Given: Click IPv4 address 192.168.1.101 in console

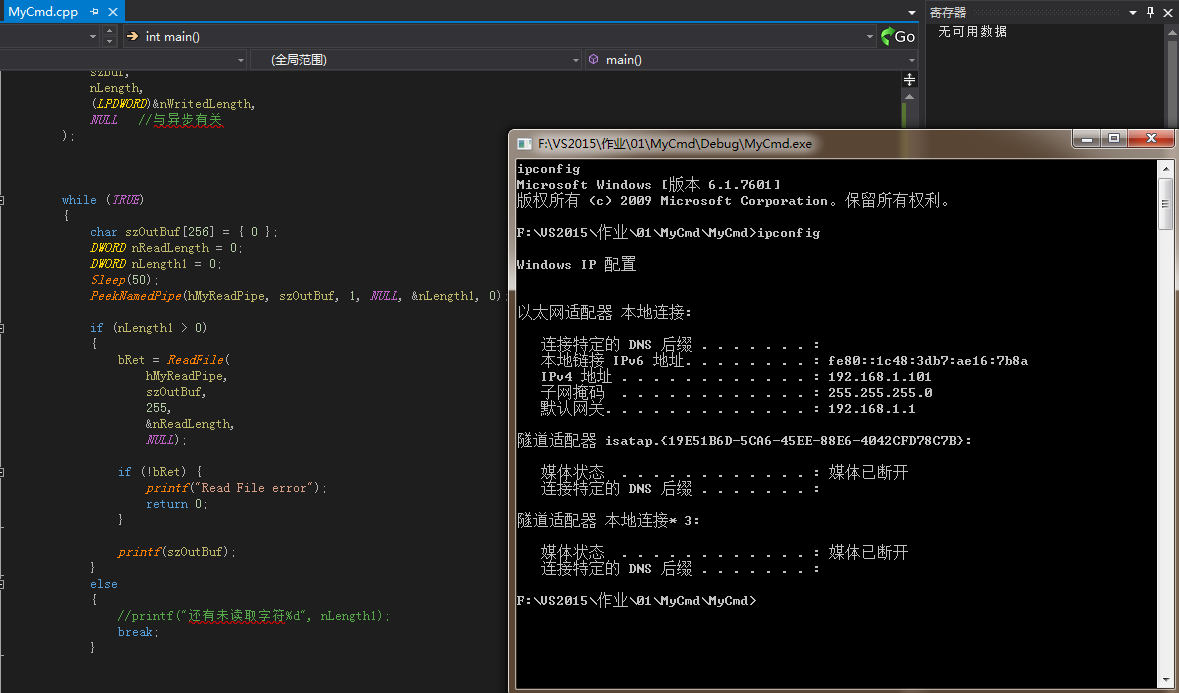Looking at the screenshot, I should [880, 377].
